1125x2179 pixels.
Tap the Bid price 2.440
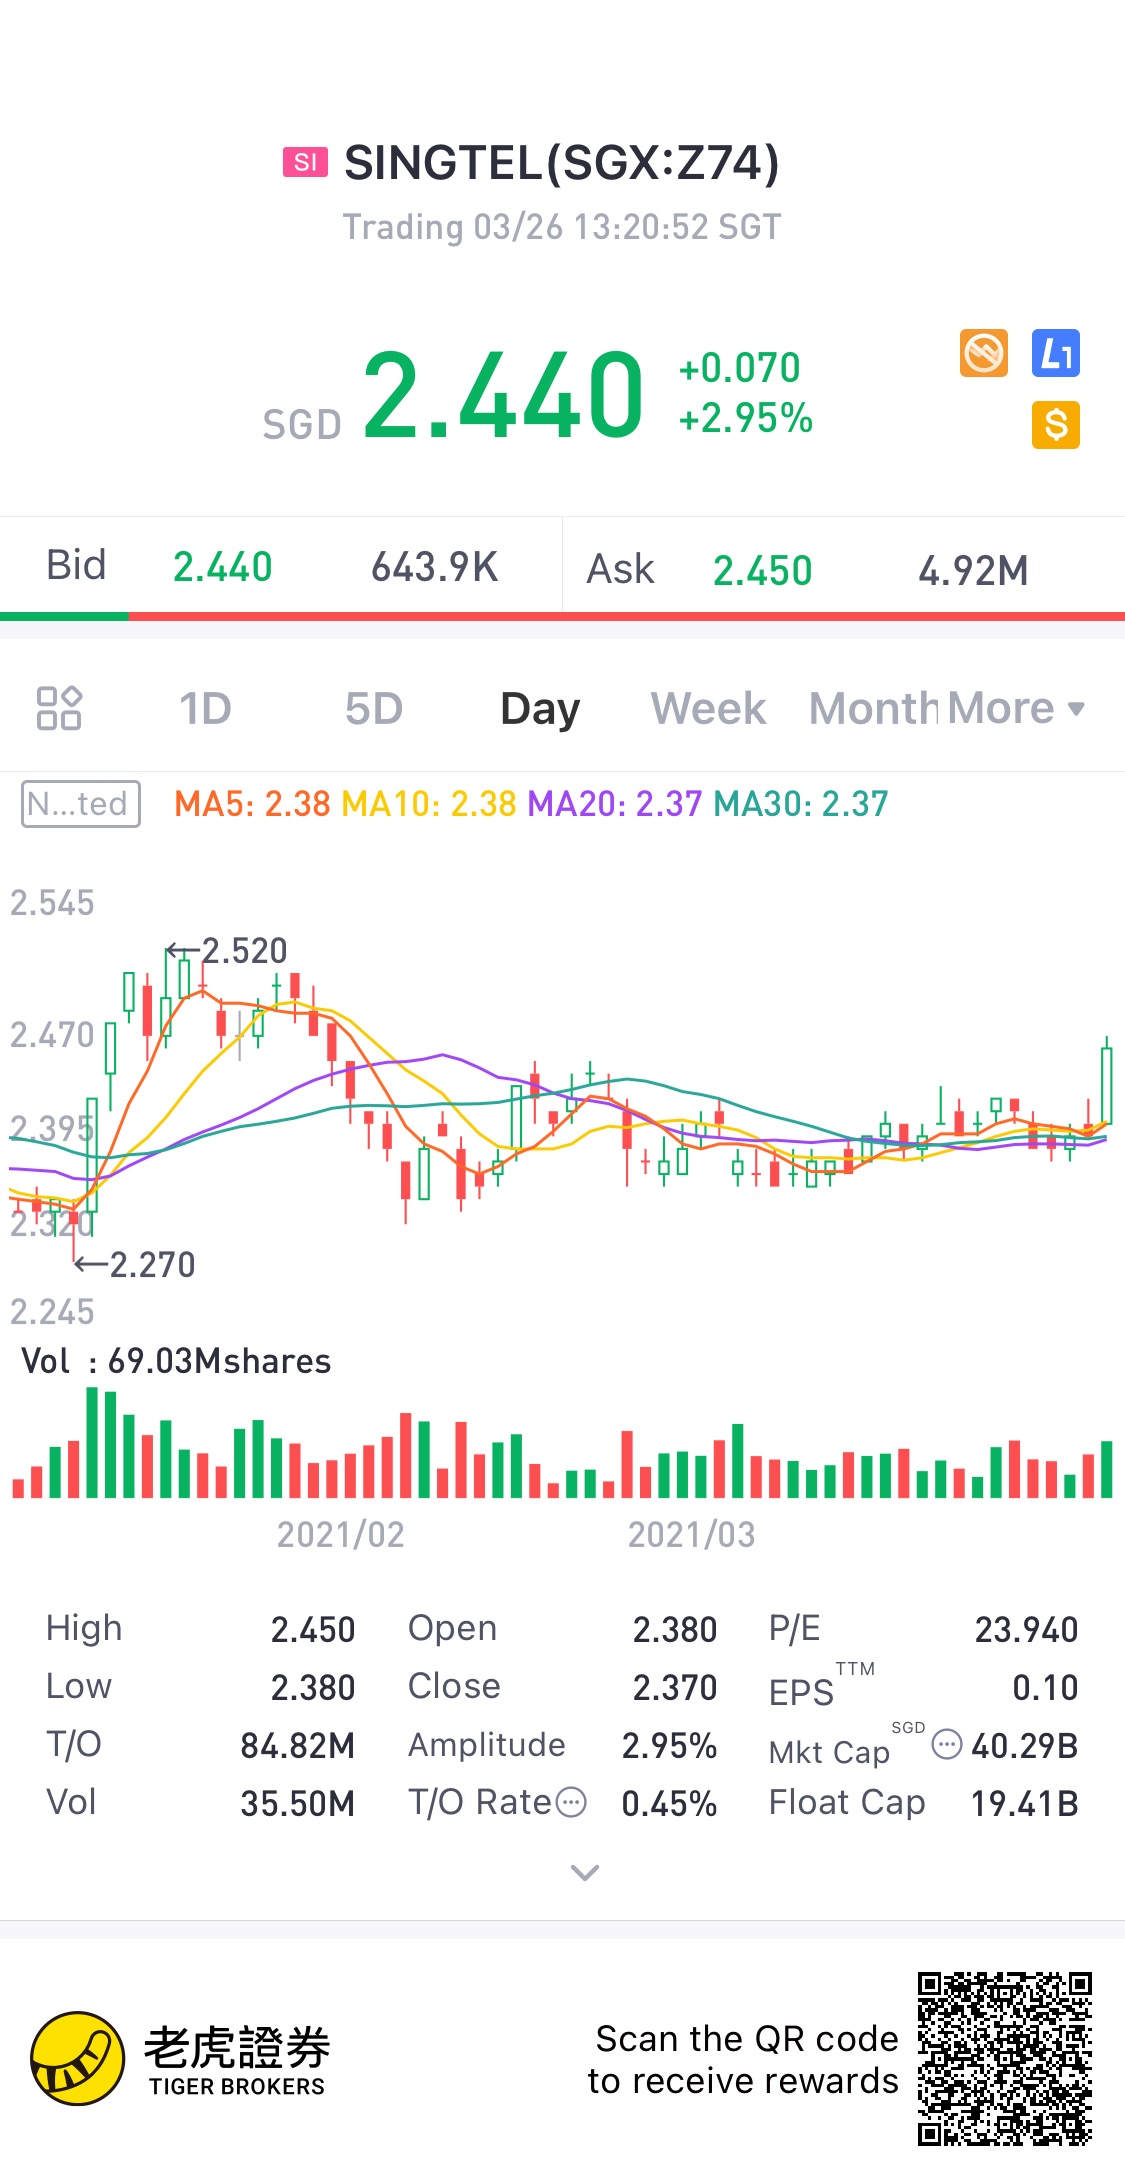pos(223,567)
